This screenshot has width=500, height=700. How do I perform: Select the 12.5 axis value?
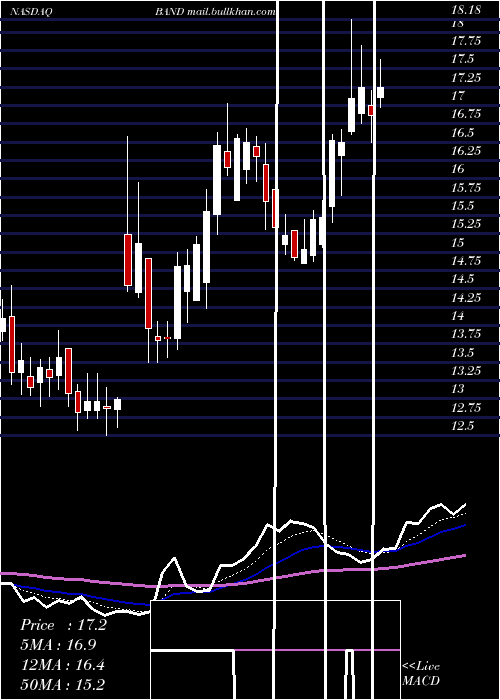(x=463, y=425)
